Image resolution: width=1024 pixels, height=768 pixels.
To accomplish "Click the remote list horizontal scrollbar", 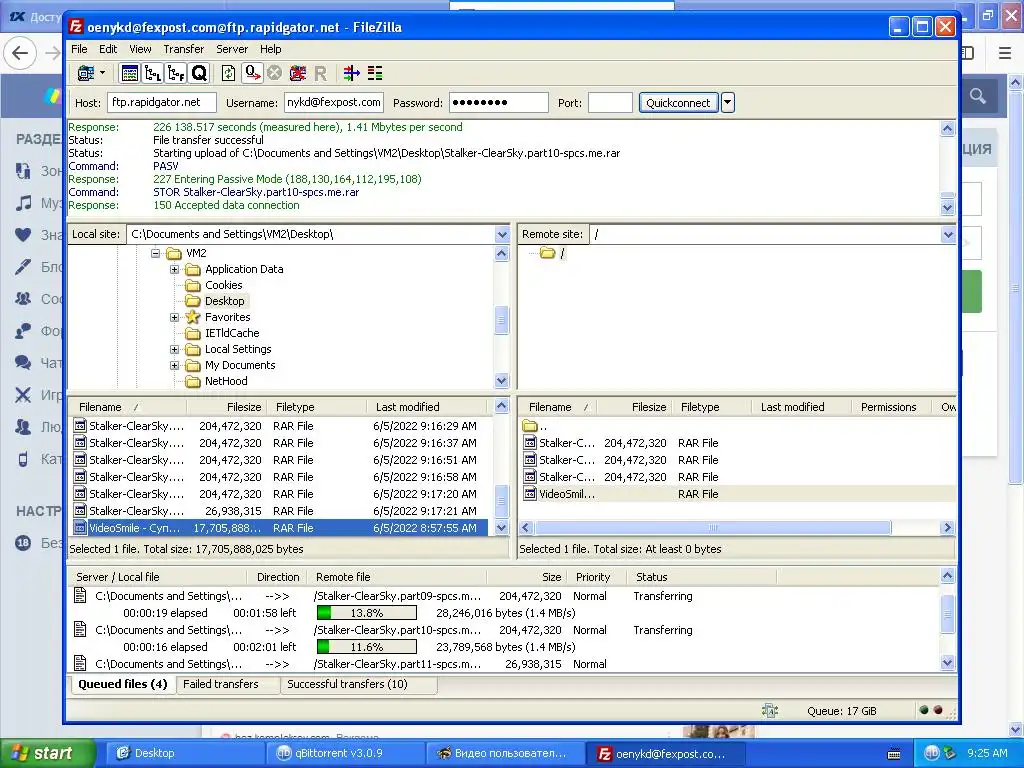I will point(712,528).
